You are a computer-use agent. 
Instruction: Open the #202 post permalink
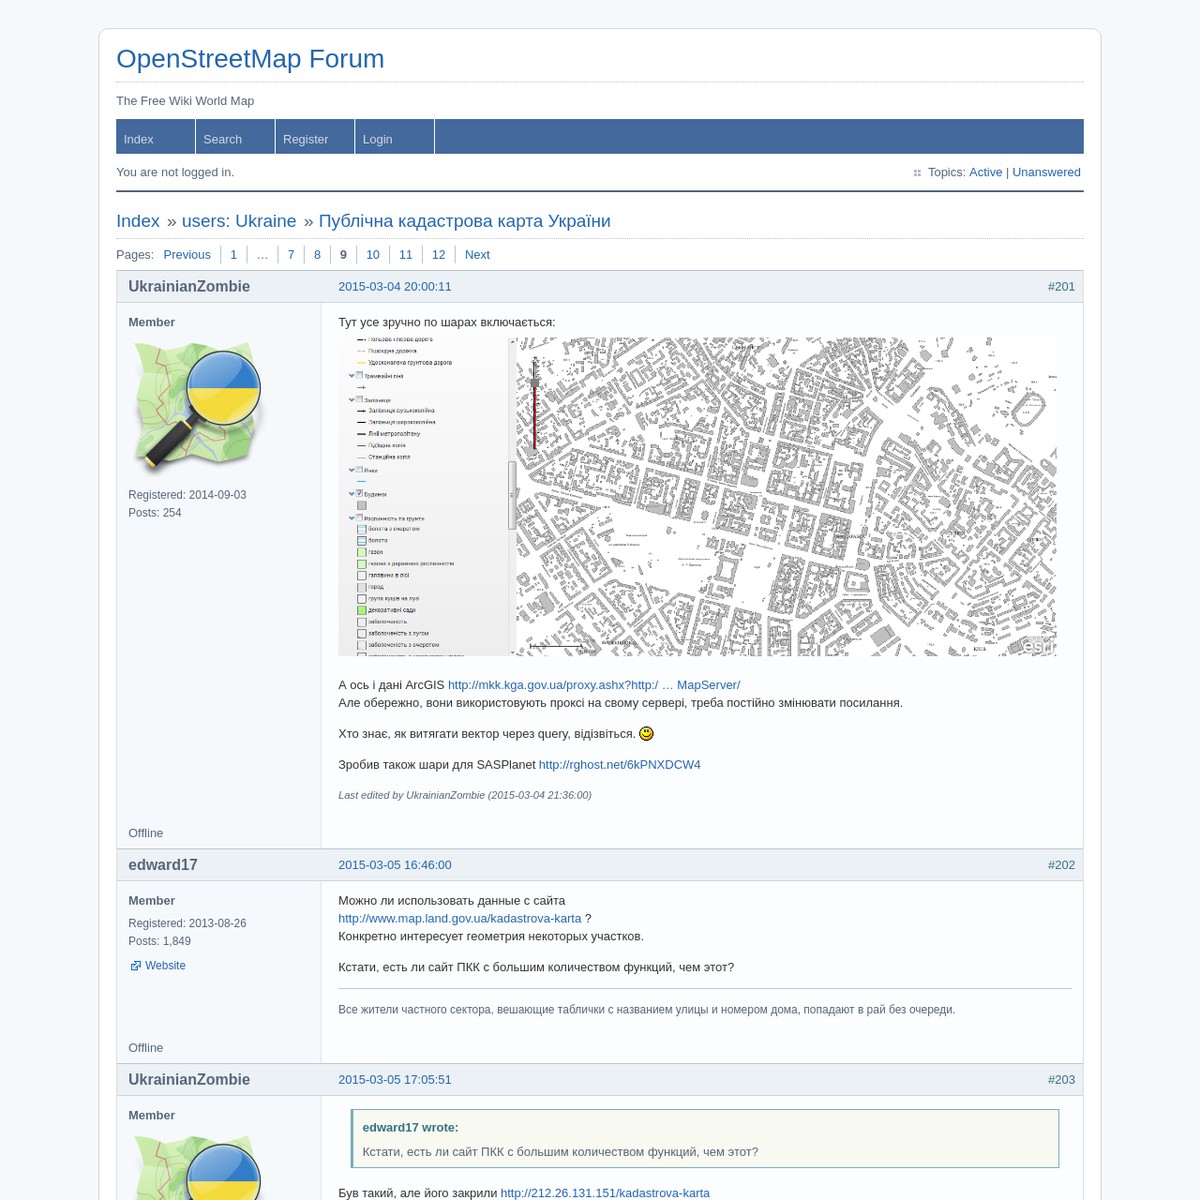pyautogui.click(x=1061, y=865)
